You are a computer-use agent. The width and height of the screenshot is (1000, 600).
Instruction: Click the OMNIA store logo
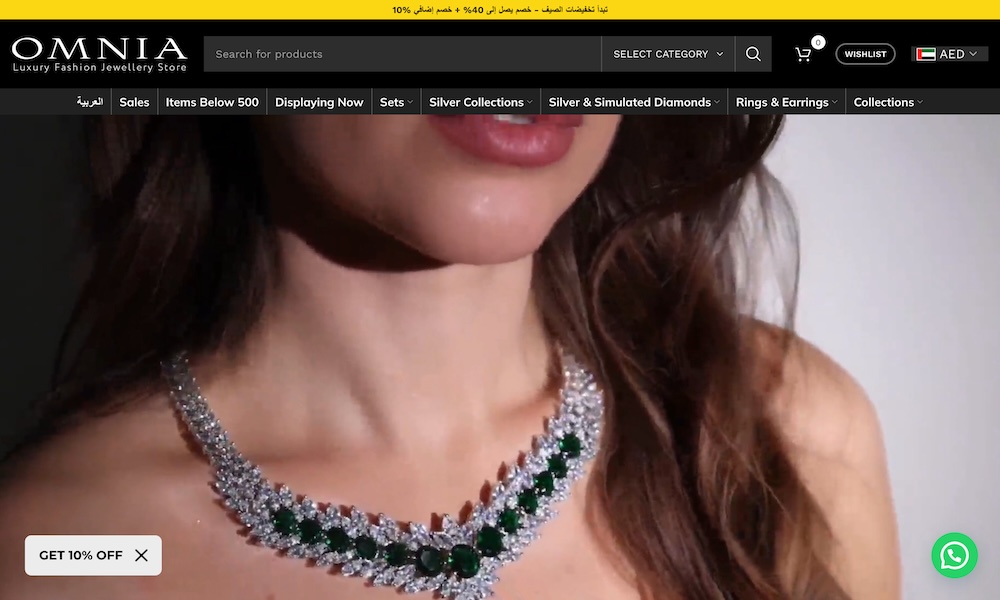click(x=99, y=54)
